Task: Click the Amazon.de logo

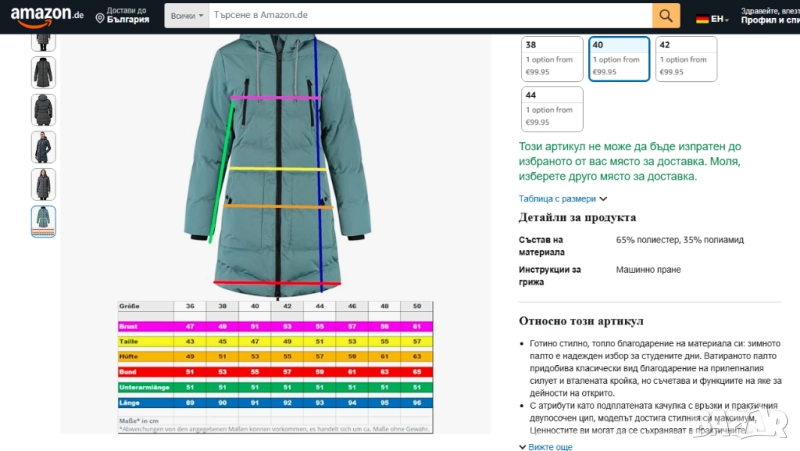Action: [x=47, y=16]
